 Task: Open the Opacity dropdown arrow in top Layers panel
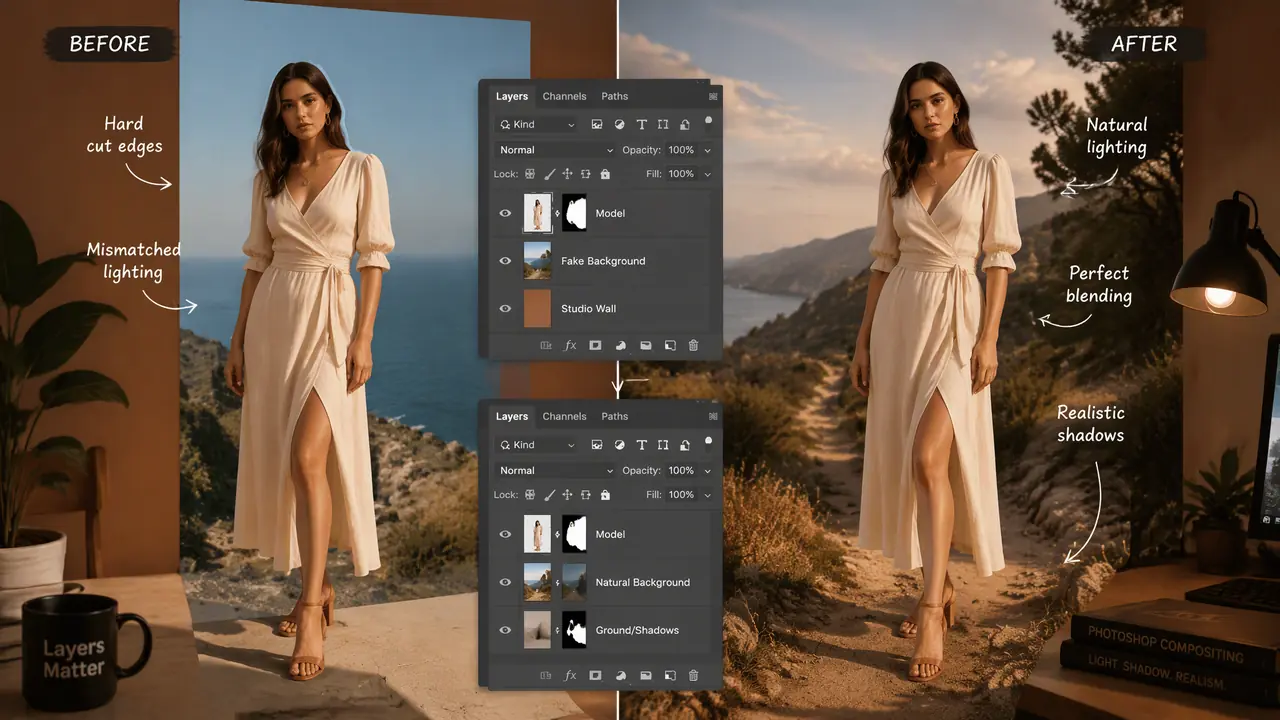(707, 150)
